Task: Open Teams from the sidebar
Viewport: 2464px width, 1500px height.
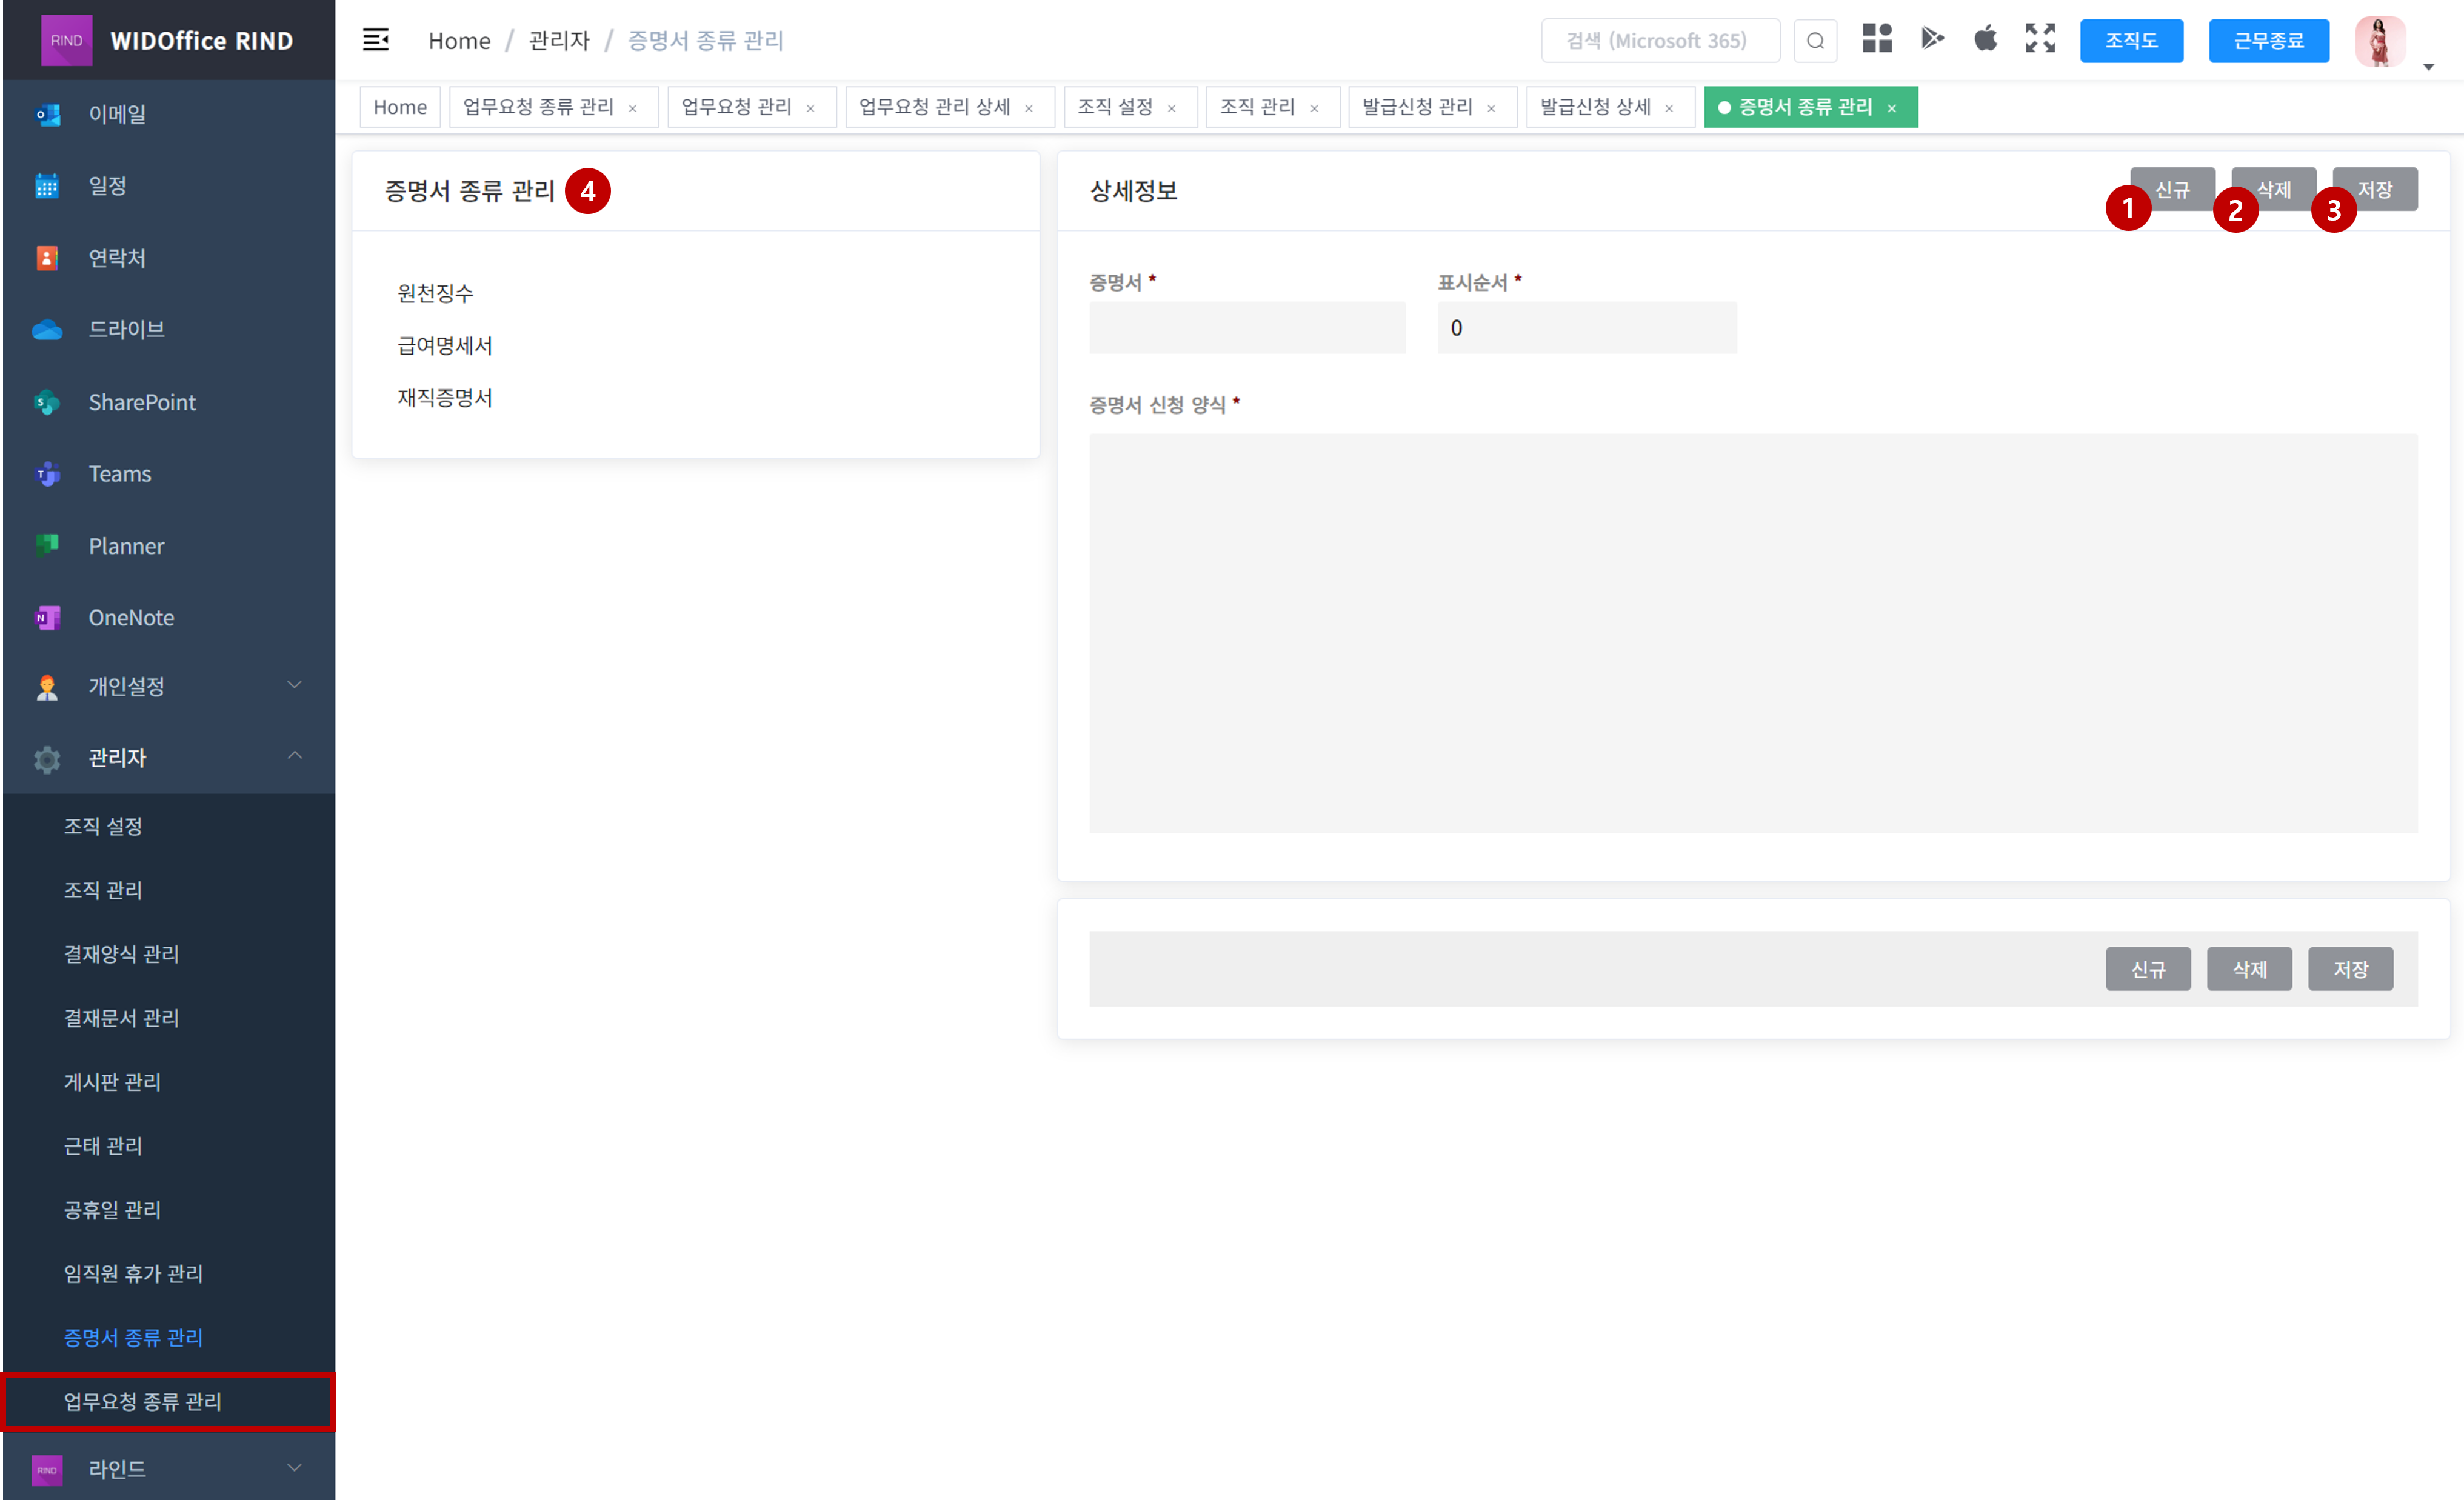Action: [120, 474]
